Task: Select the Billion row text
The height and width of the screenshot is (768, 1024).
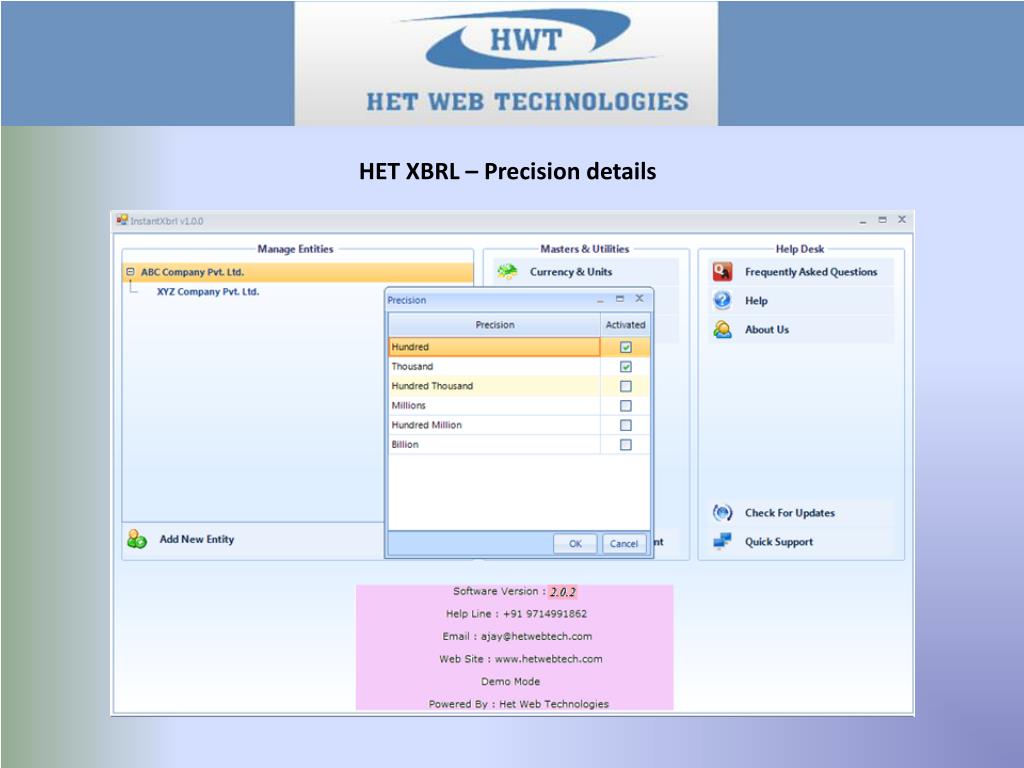Action: coord(405,445)
